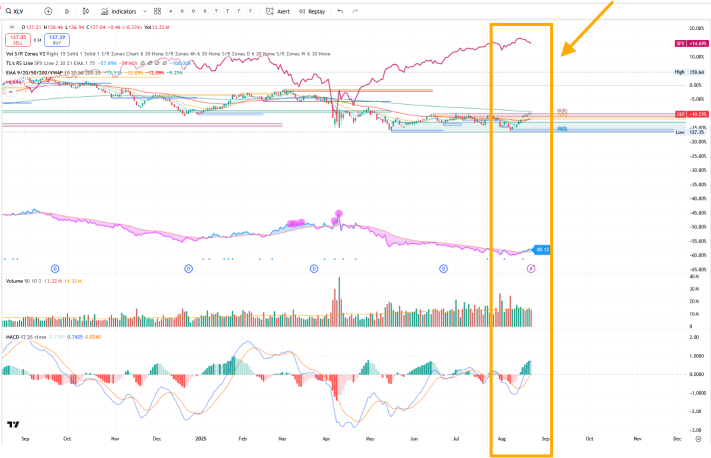Open the layout setup grid icon

[x=157, y=11]
